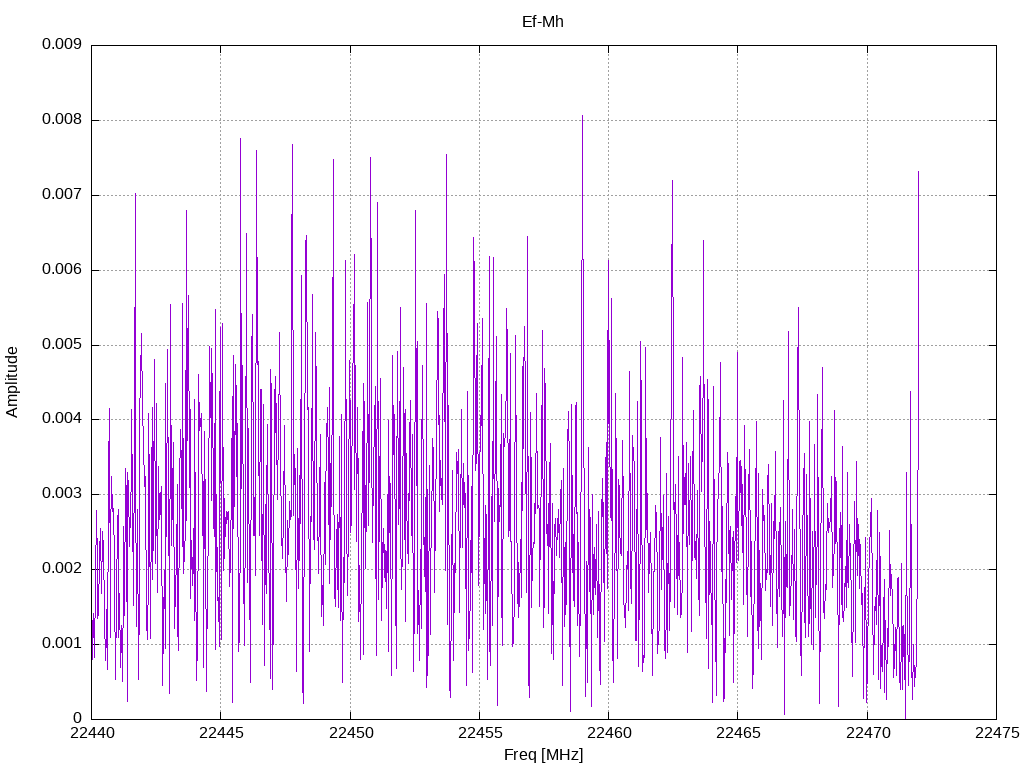The height and width of the screenshot is (768, 1024).
Task: Click the tallest spectrum peak near 22459 MHz
Action: click(583, 118)
